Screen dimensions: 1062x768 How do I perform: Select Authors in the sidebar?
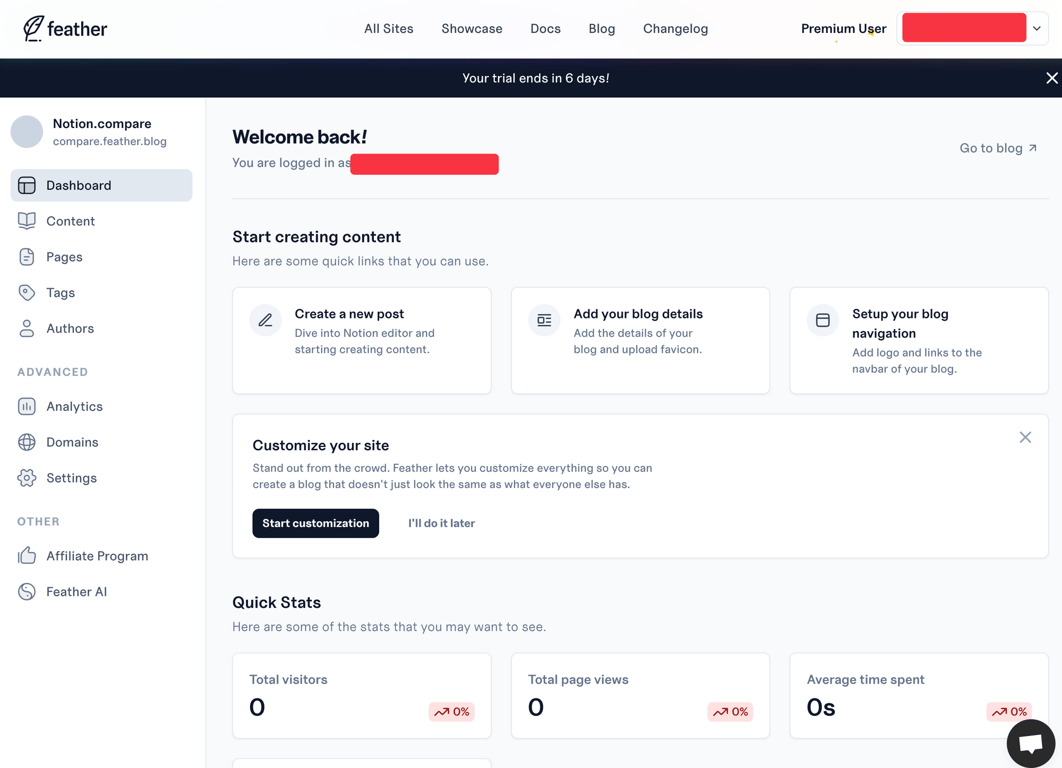pyautogui.click(x=102, y=328)
